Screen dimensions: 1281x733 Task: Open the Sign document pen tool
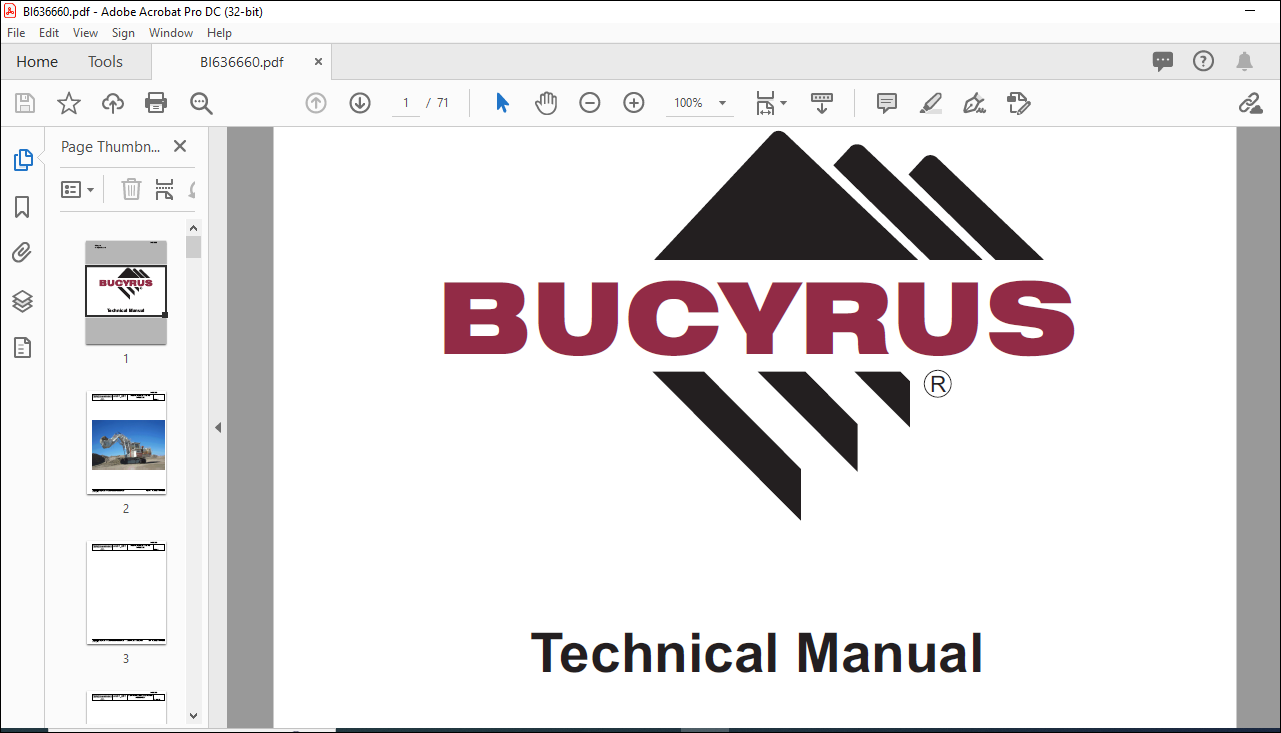[x=974, y=103]
